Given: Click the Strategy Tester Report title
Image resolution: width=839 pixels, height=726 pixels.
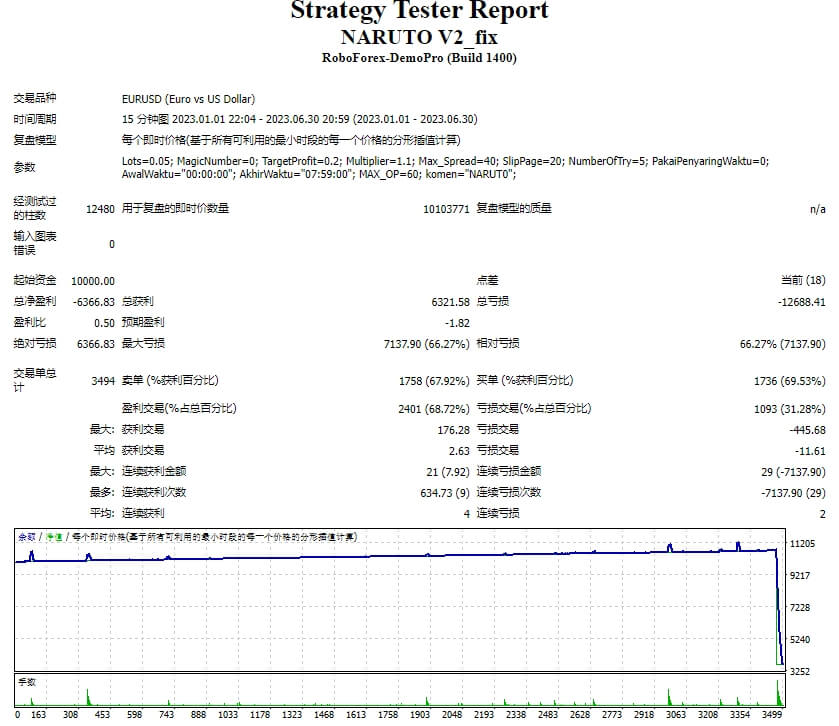Looking at the screenshot, I should (419, 11).
